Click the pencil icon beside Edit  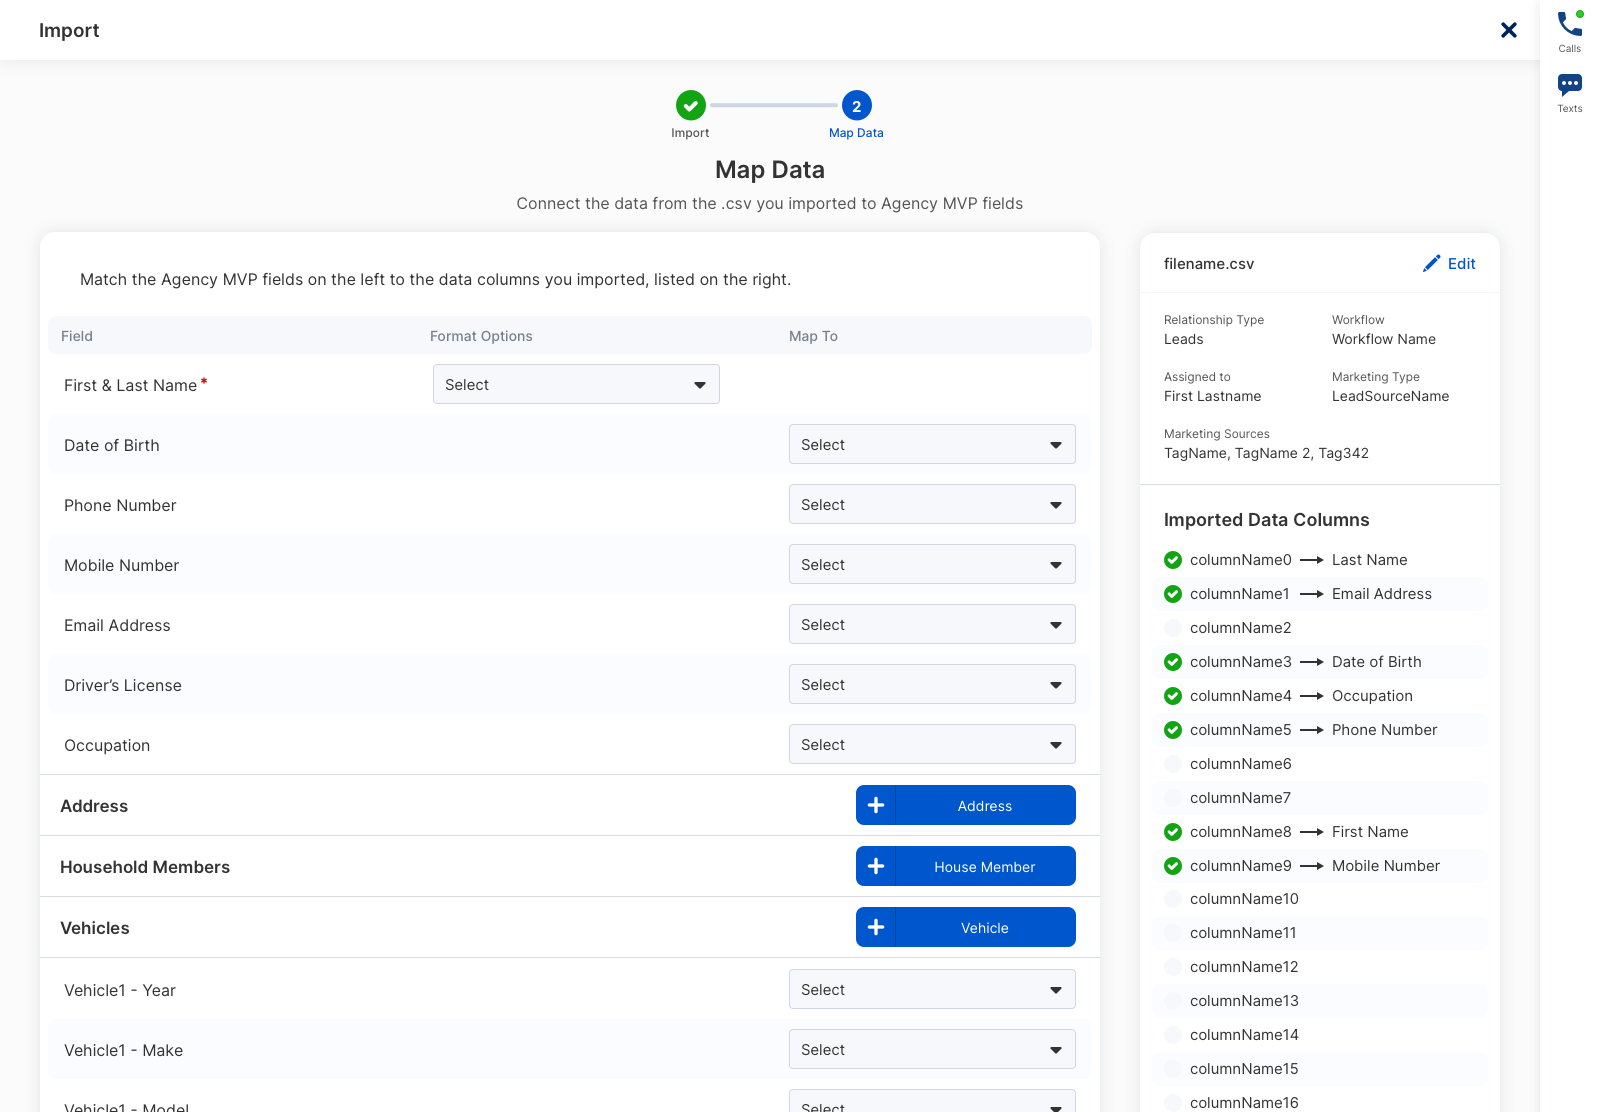pos(1432,263)
